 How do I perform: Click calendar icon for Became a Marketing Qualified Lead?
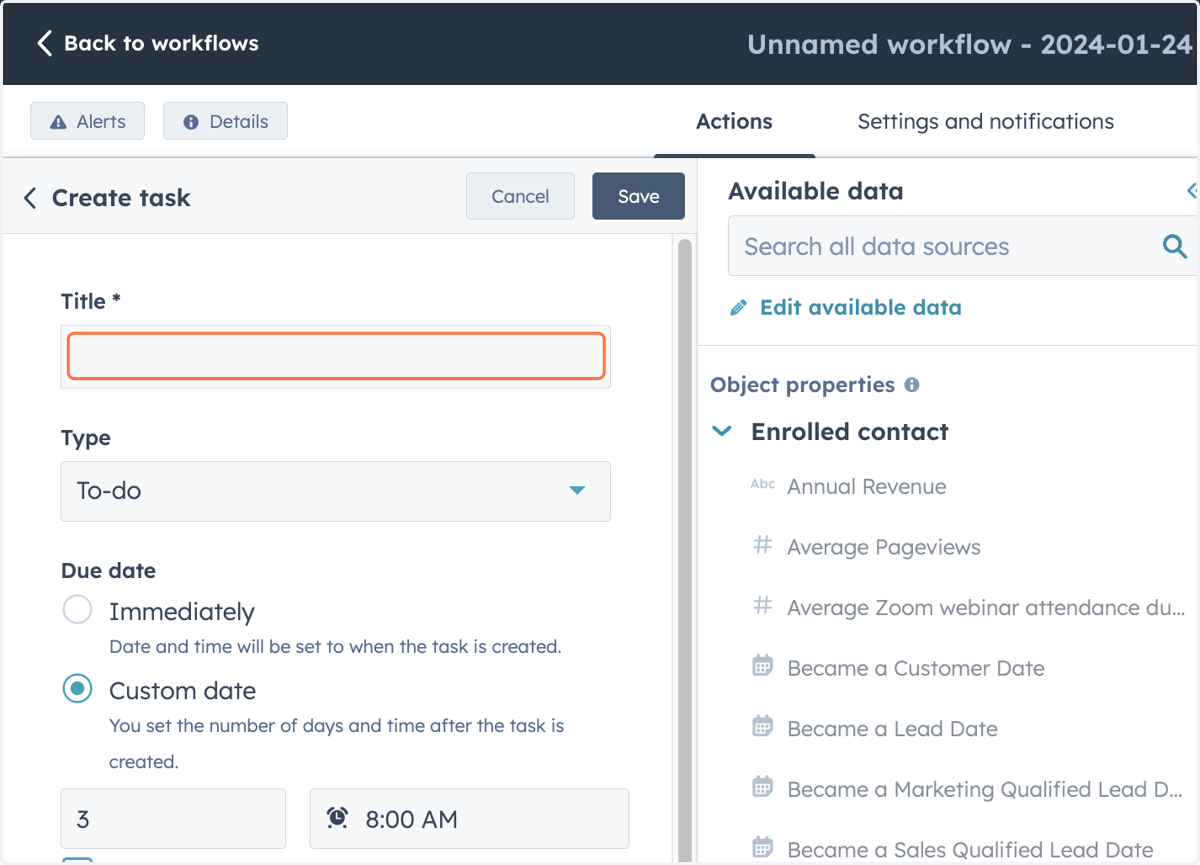[762, 788]
